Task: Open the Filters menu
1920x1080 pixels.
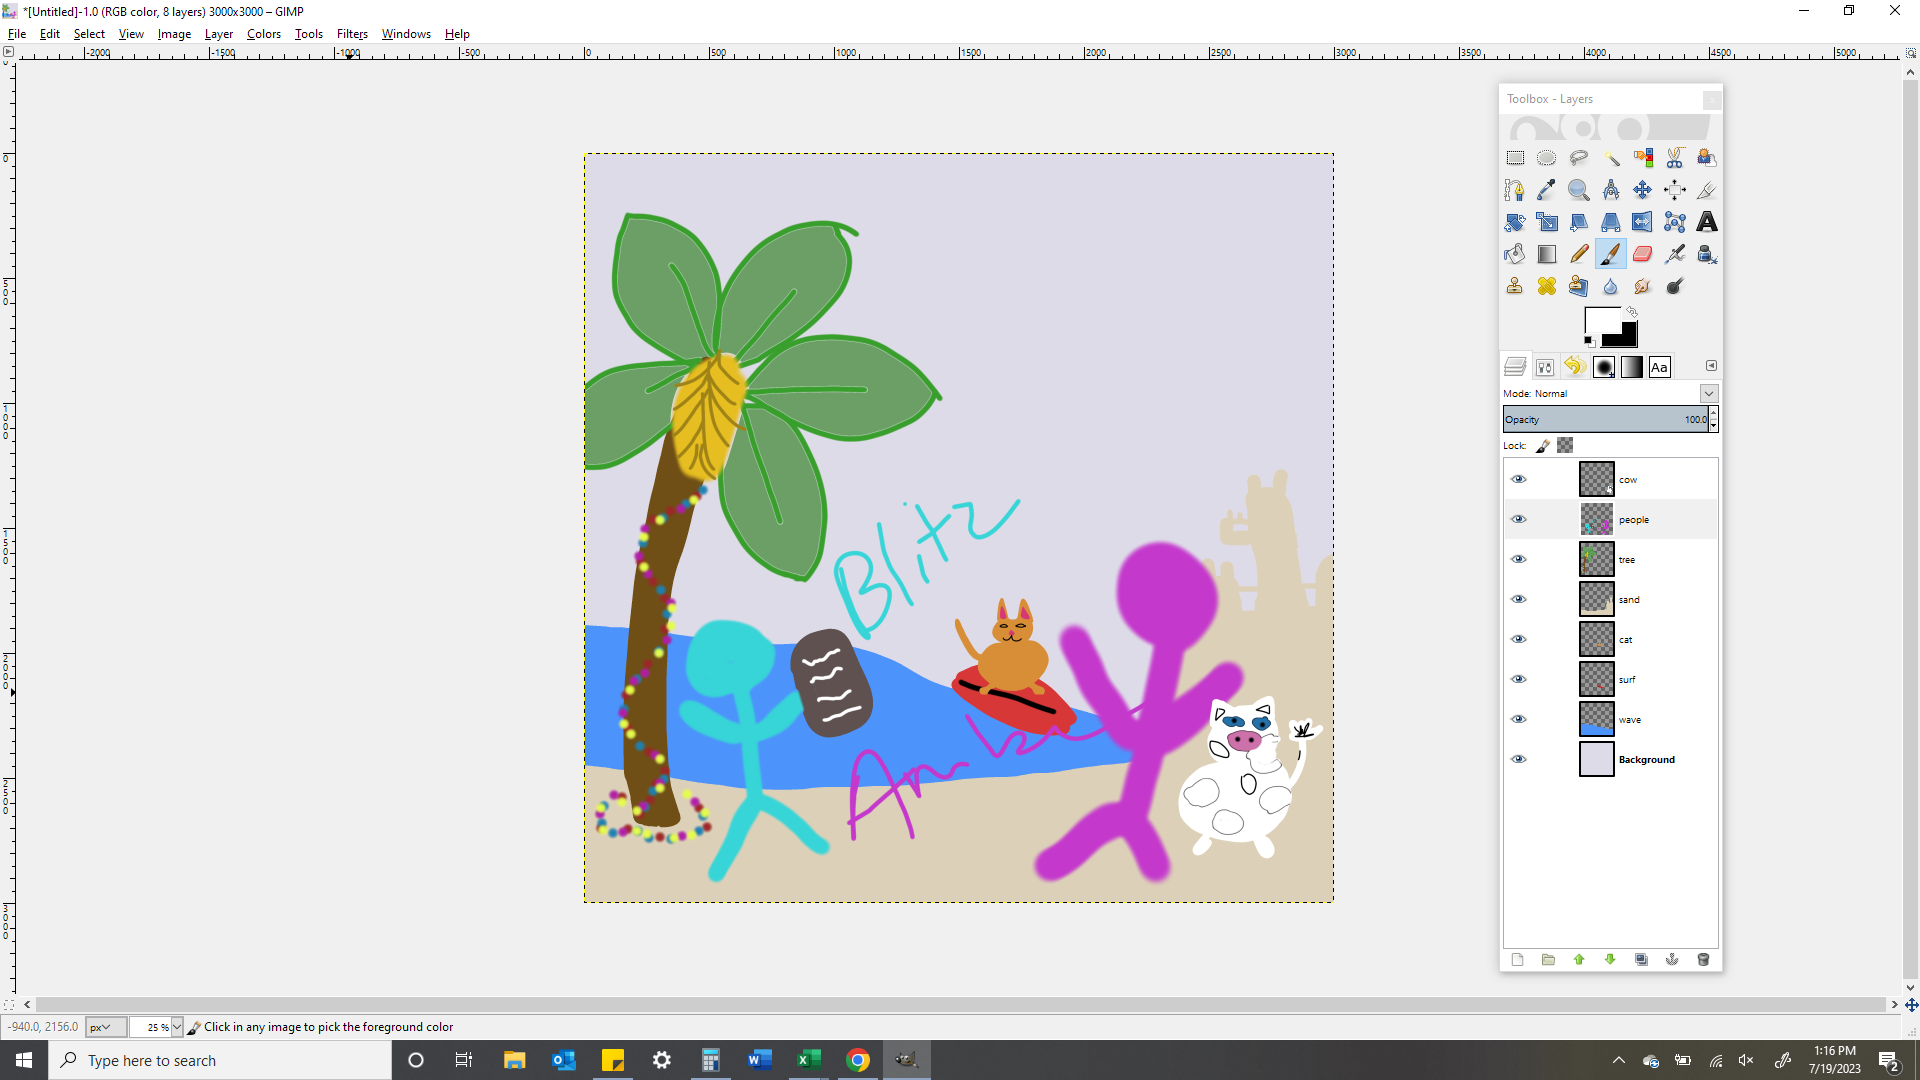Action: (352, 33)
